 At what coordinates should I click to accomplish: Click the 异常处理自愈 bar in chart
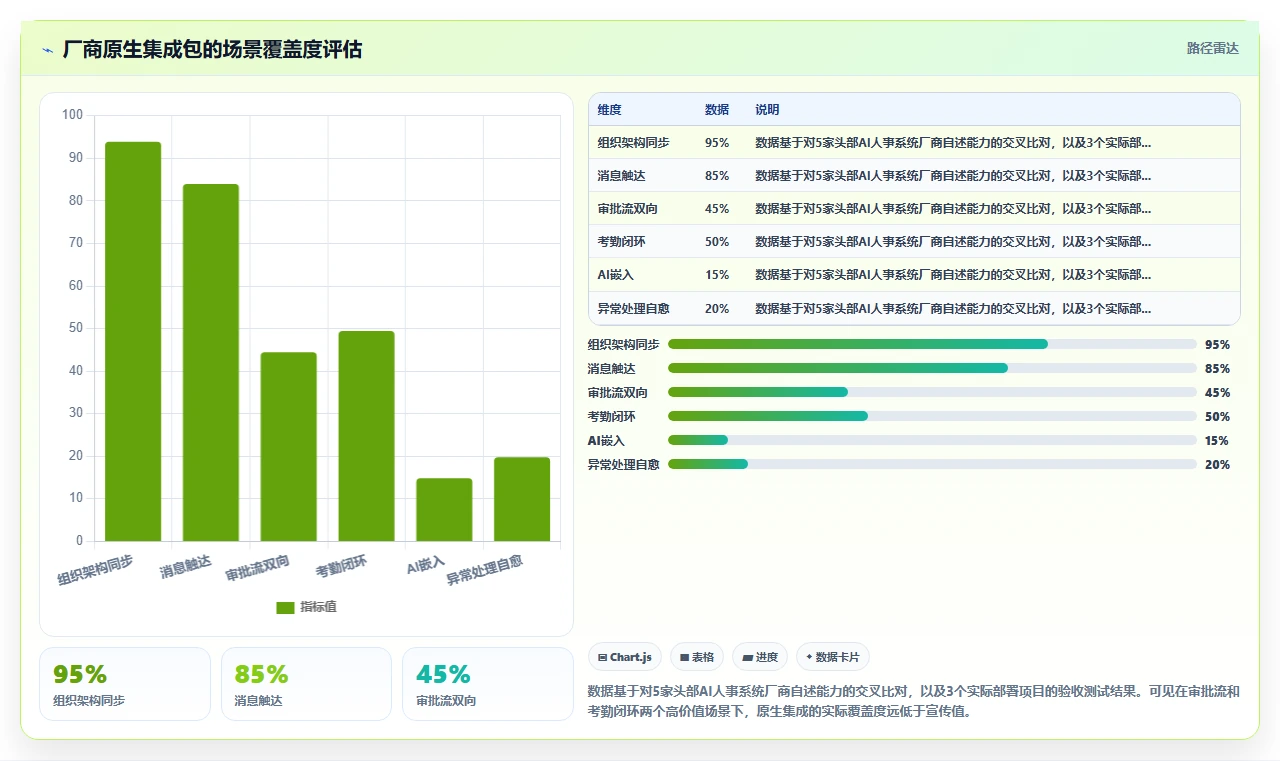click(x=522, y=500)
